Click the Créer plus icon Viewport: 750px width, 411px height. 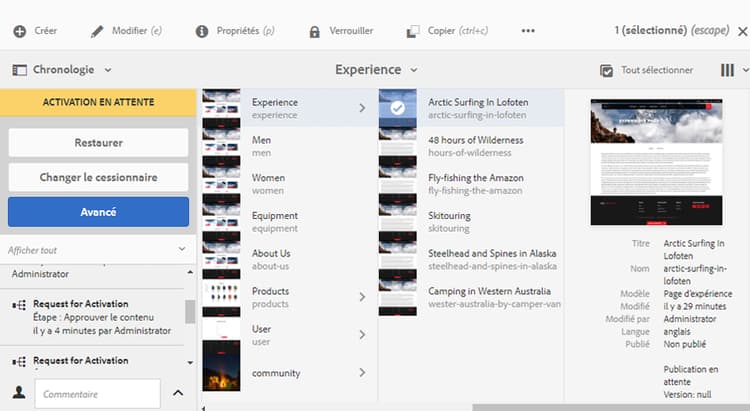20,32
